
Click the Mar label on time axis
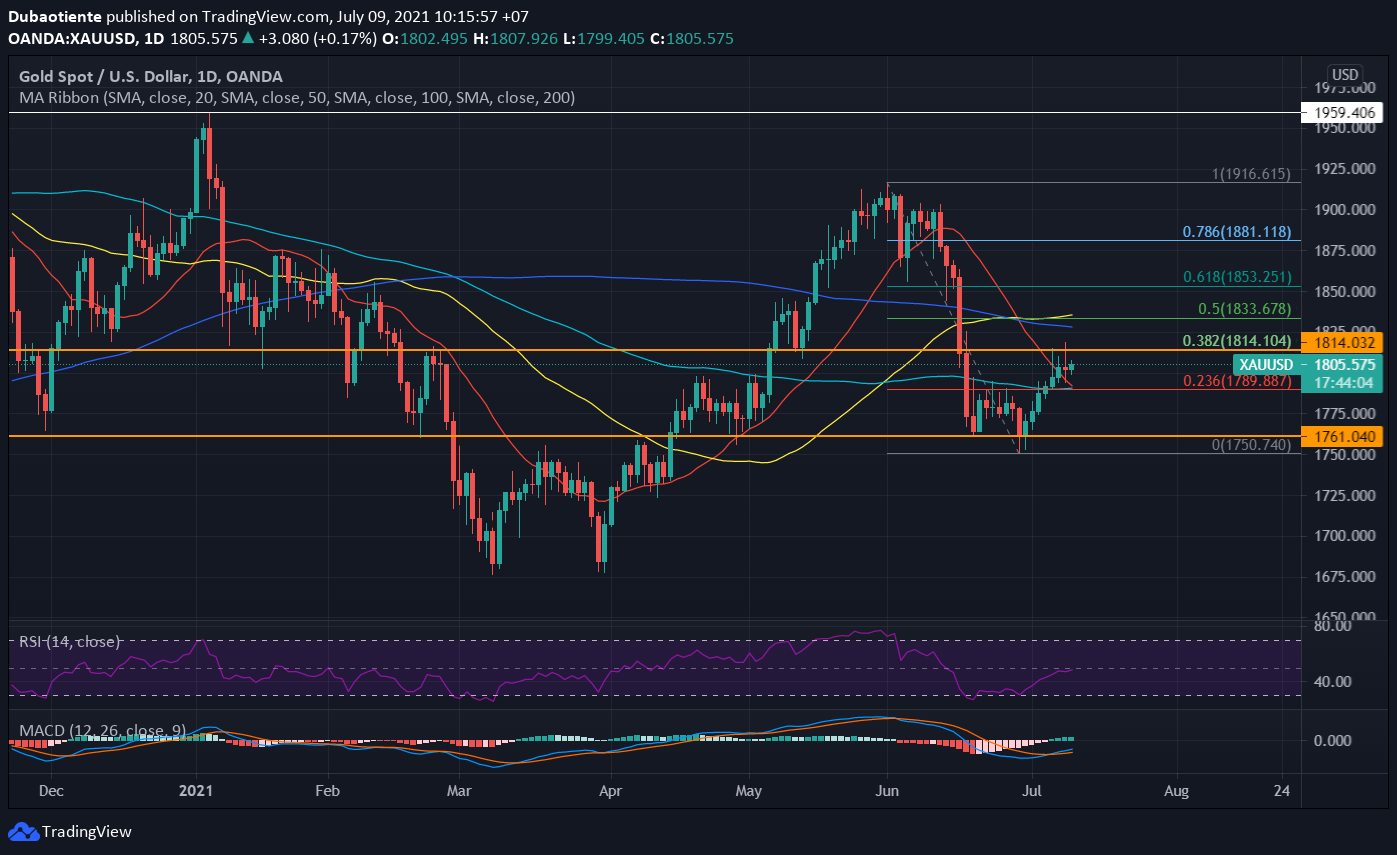click(x=459, y=791)
